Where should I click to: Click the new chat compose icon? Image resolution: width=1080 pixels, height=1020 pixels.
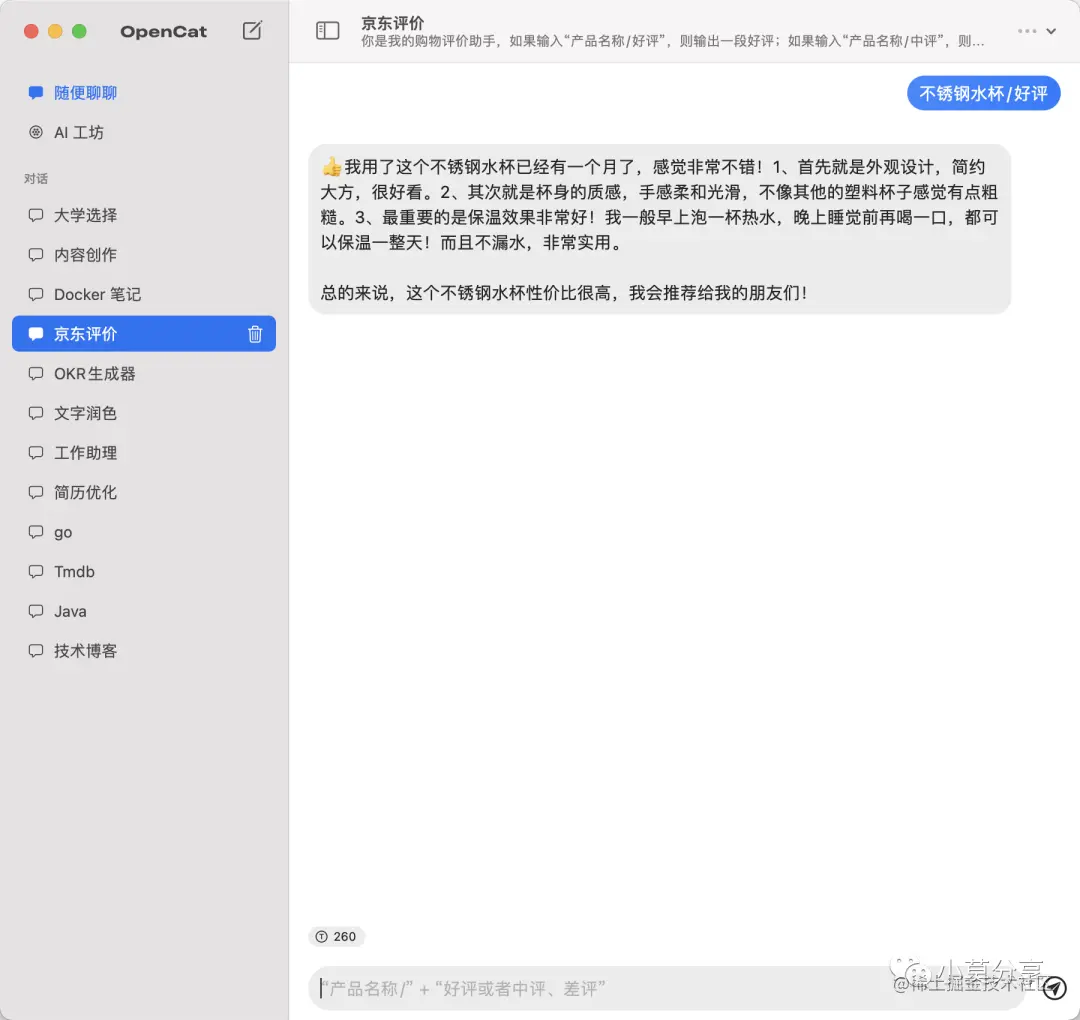[252, 30]
